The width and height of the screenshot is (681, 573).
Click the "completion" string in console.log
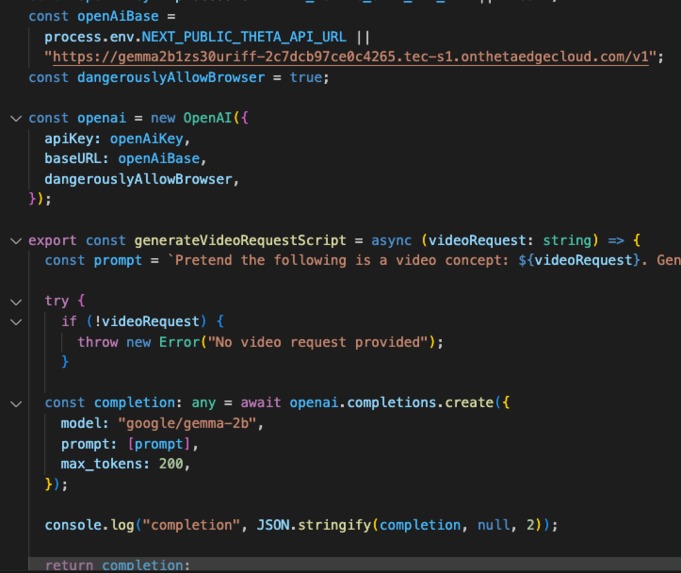191,525
